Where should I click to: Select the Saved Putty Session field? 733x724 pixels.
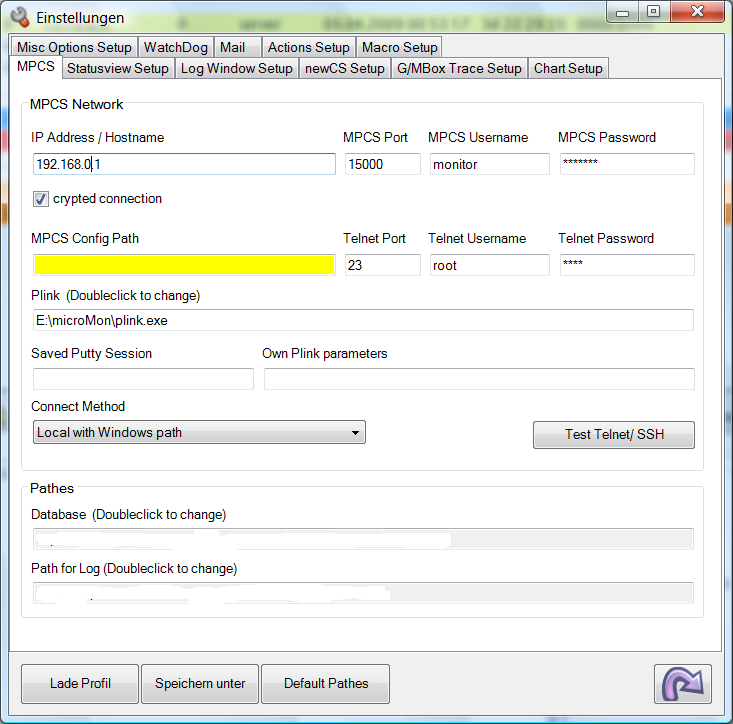143,379
